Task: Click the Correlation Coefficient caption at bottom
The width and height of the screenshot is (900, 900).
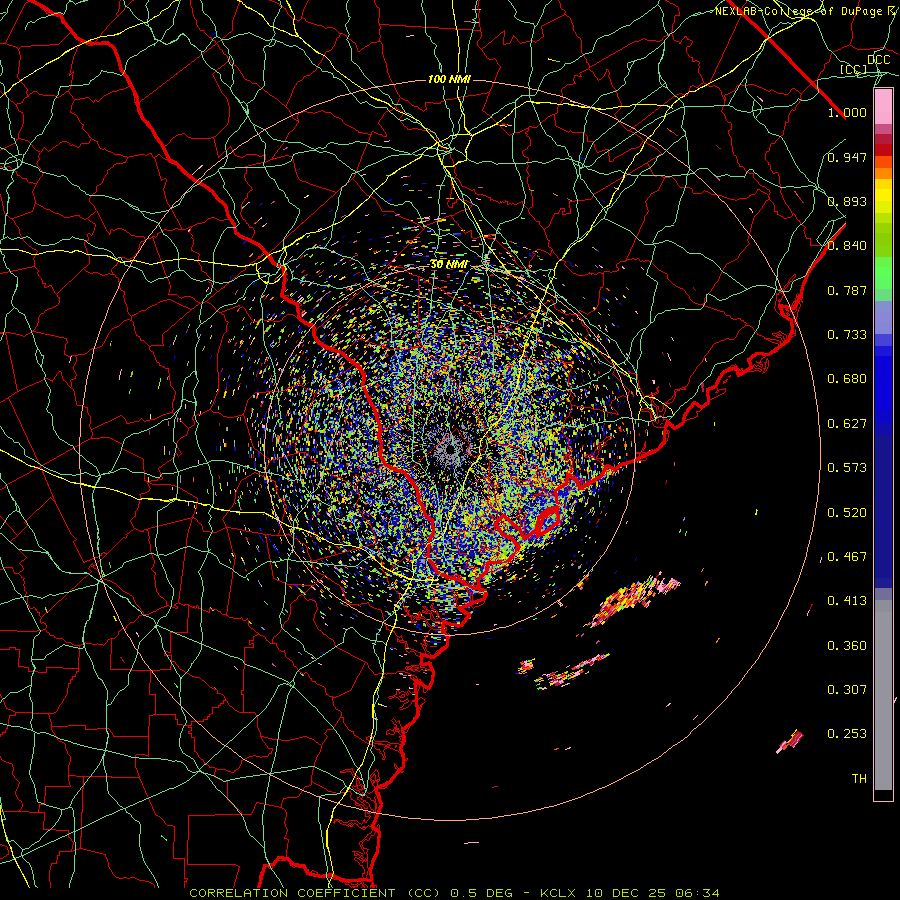Action: click(x=454, y=893)
